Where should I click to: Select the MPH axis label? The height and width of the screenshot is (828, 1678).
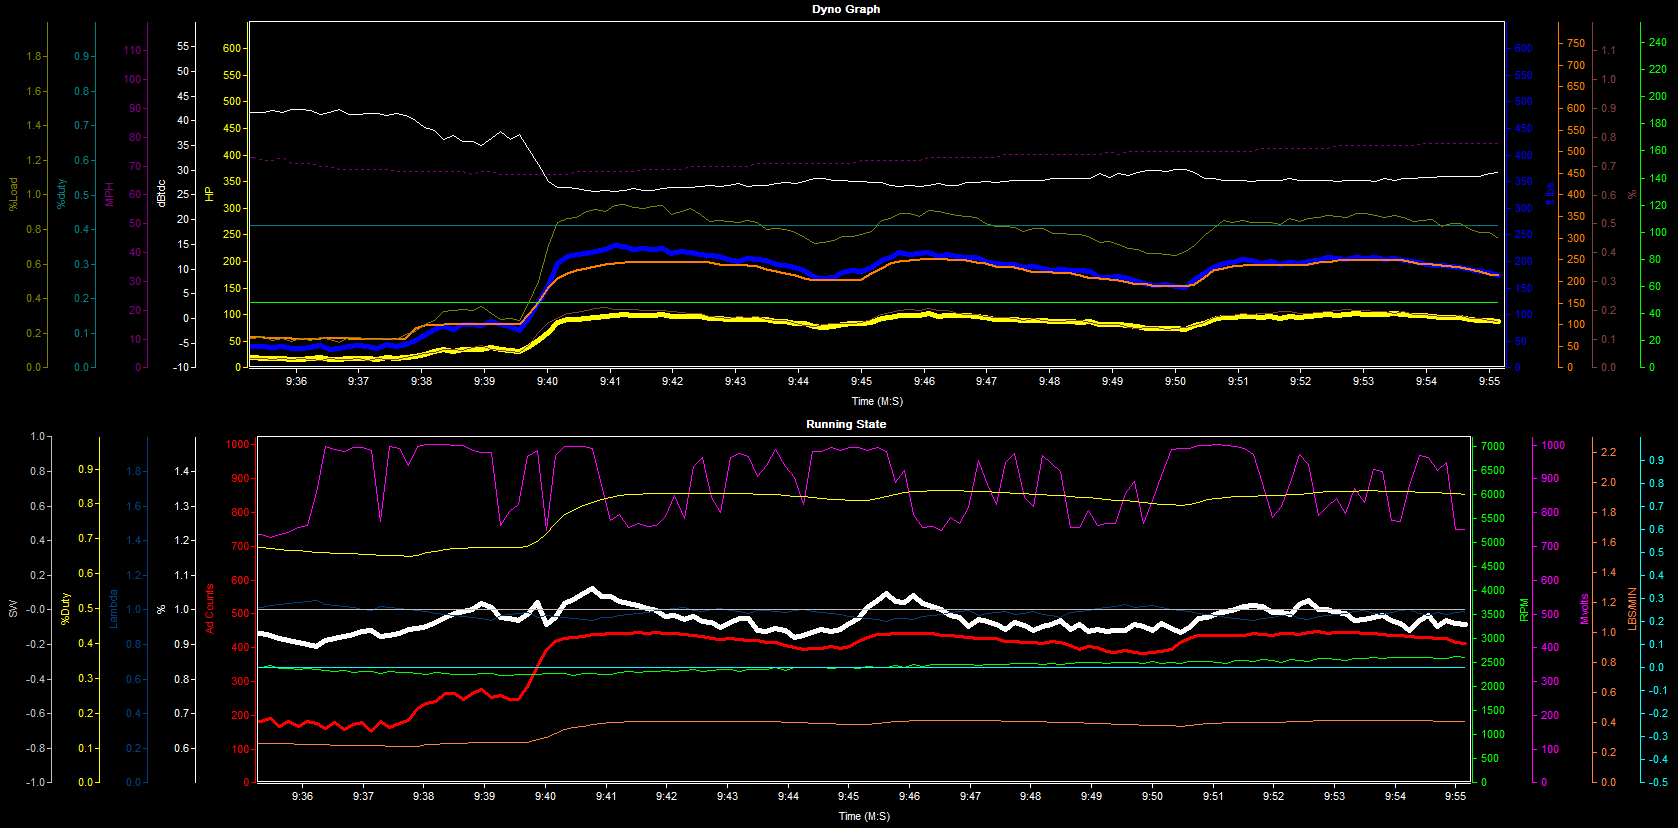[110, 194]
